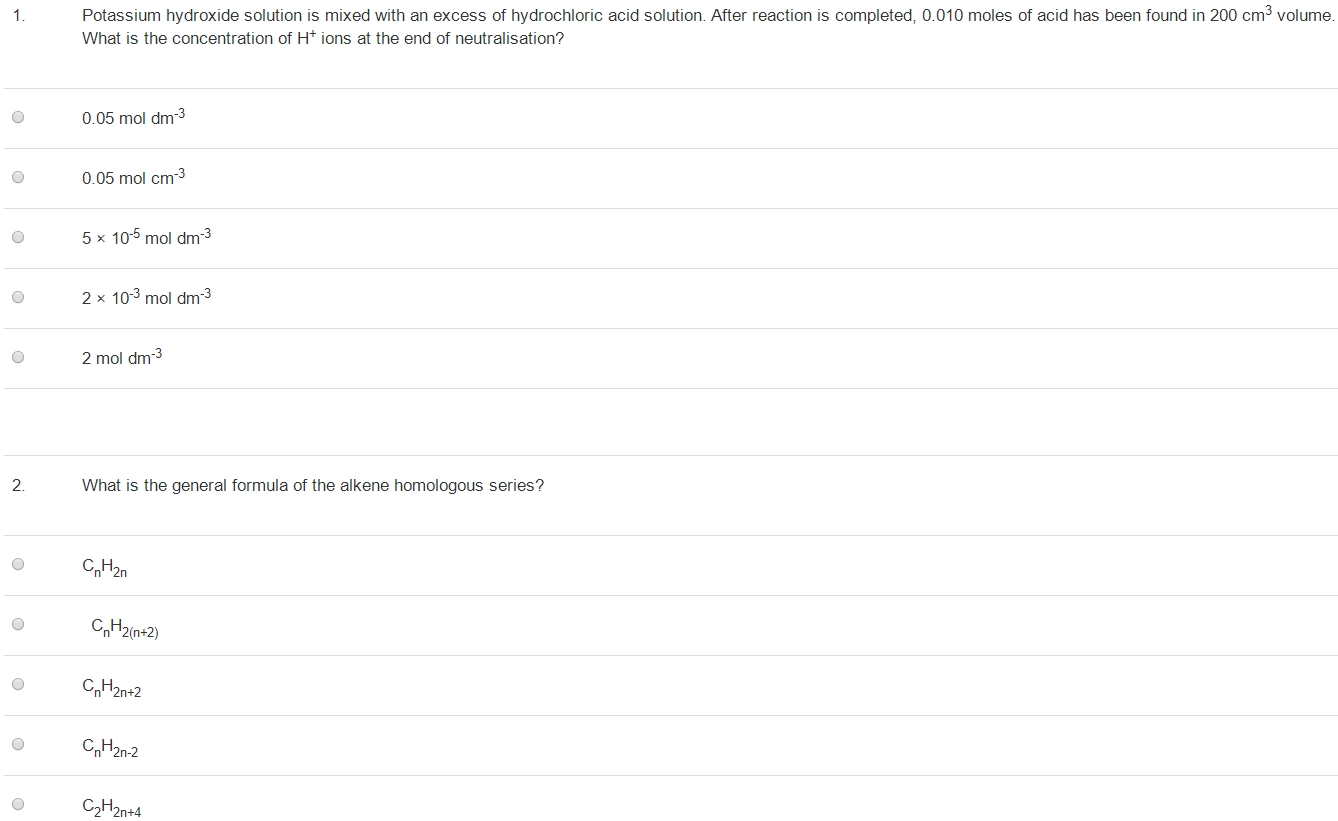Choose the 2 mol dm-3 radio option
Image resolution: width=1338 pixels, height=821 pixels.
[x=17, y=357]
